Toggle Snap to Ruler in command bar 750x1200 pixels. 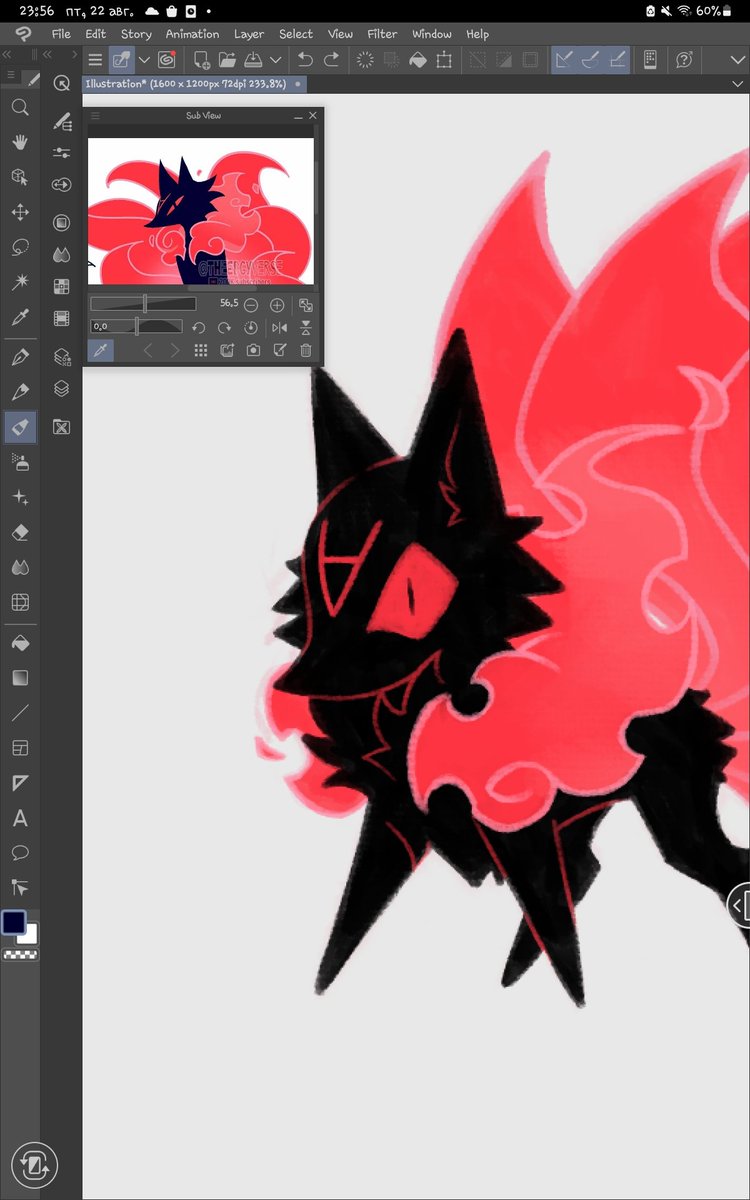pyautogui.click(x=564, y=60)
